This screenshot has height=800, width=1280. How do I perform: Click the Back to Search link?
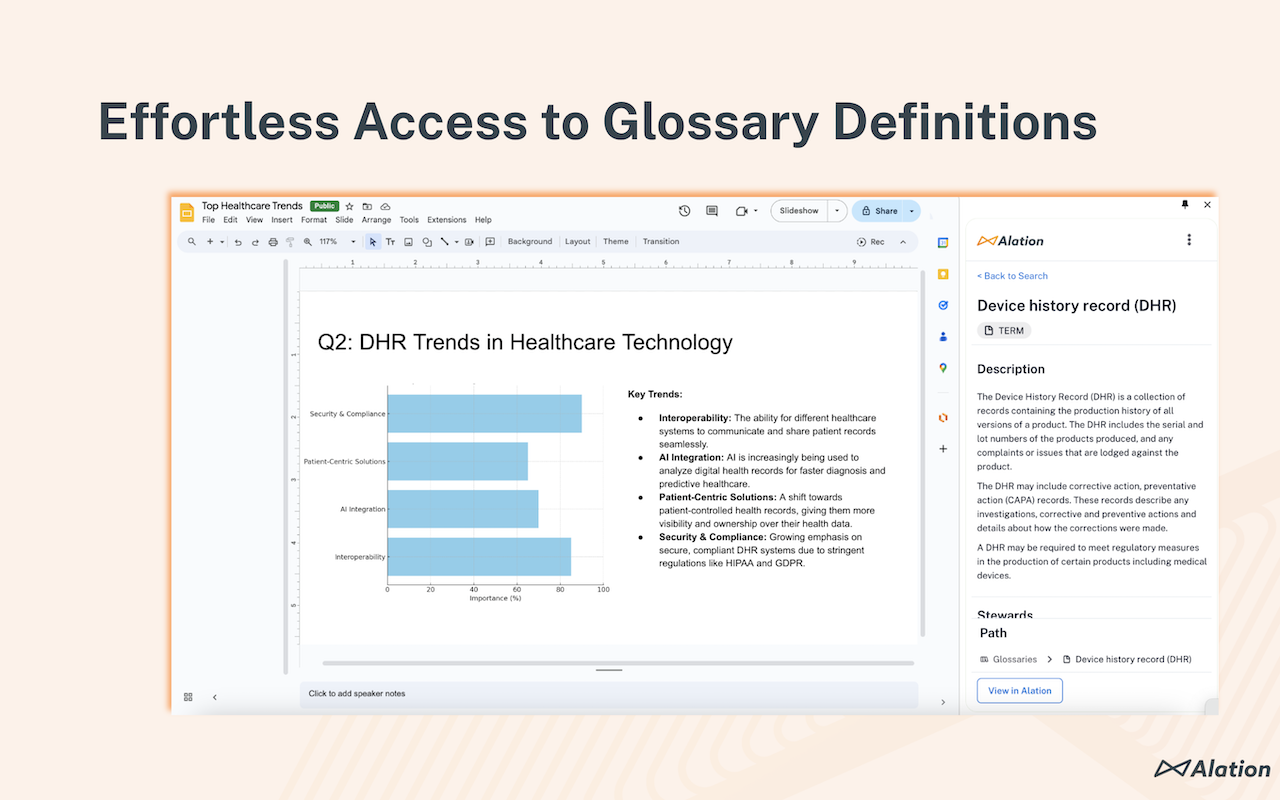1012,276
